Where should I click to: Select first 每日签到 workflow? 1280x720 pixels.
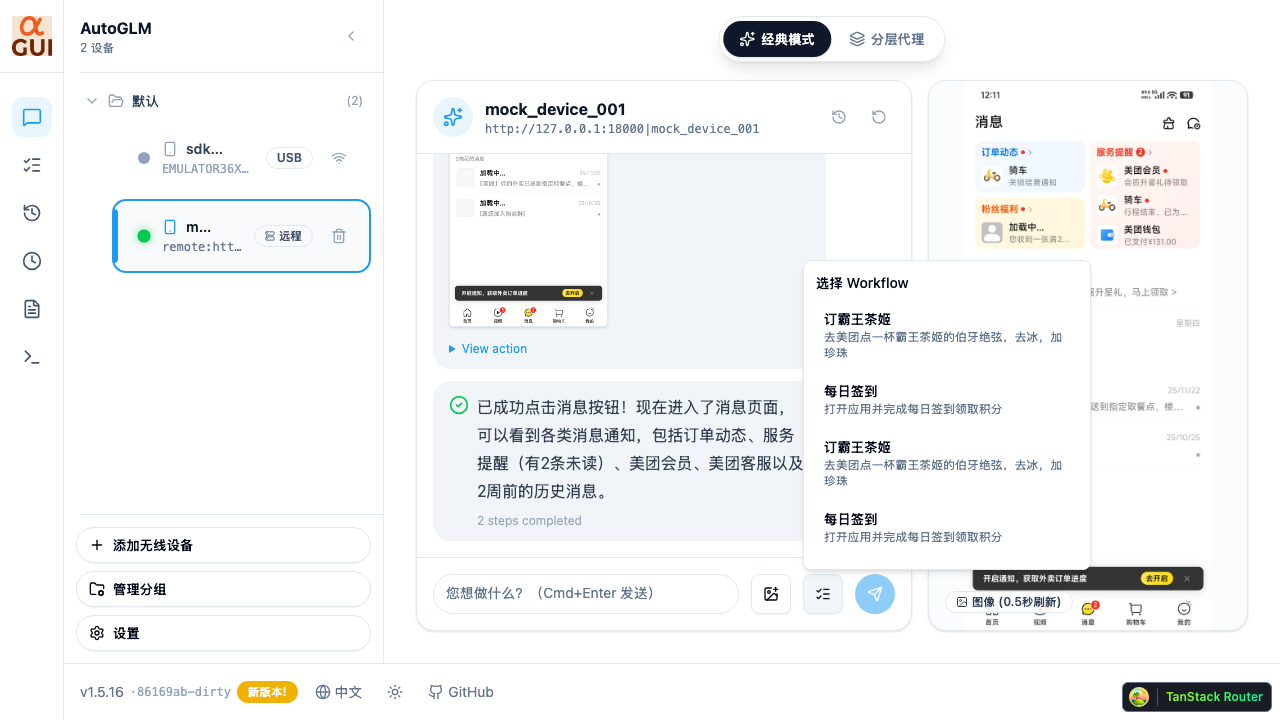click(x=946, y=399)
